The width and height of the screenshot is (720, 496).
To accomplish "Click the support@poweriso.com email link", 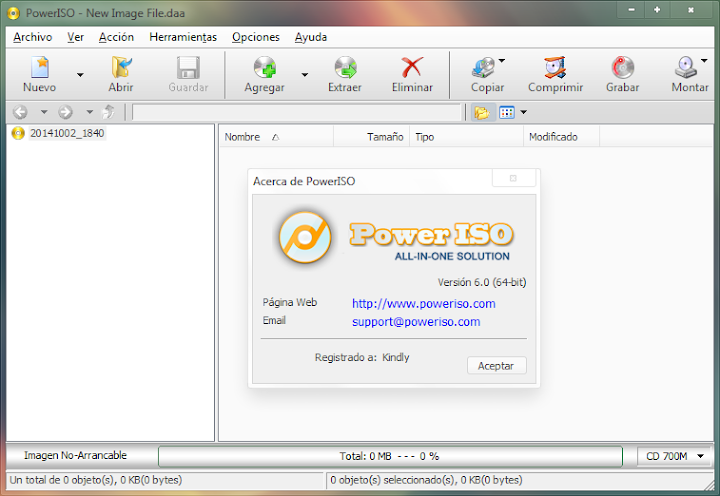I will pyautogui.click(x=416, y=321).
